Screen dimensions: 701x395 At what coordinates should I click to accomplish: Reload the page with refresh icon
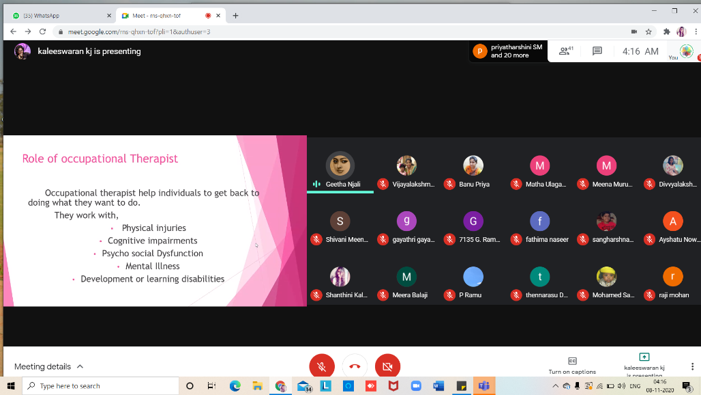pyautogui.click(x=42, y=32)
